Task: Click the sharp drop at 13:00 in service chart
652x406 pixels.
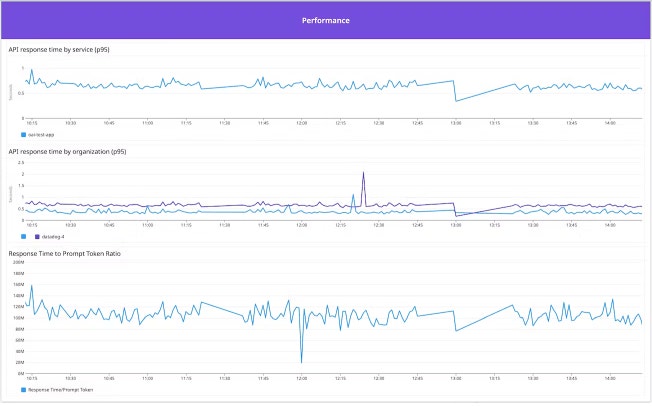Action: click(456, 100)
